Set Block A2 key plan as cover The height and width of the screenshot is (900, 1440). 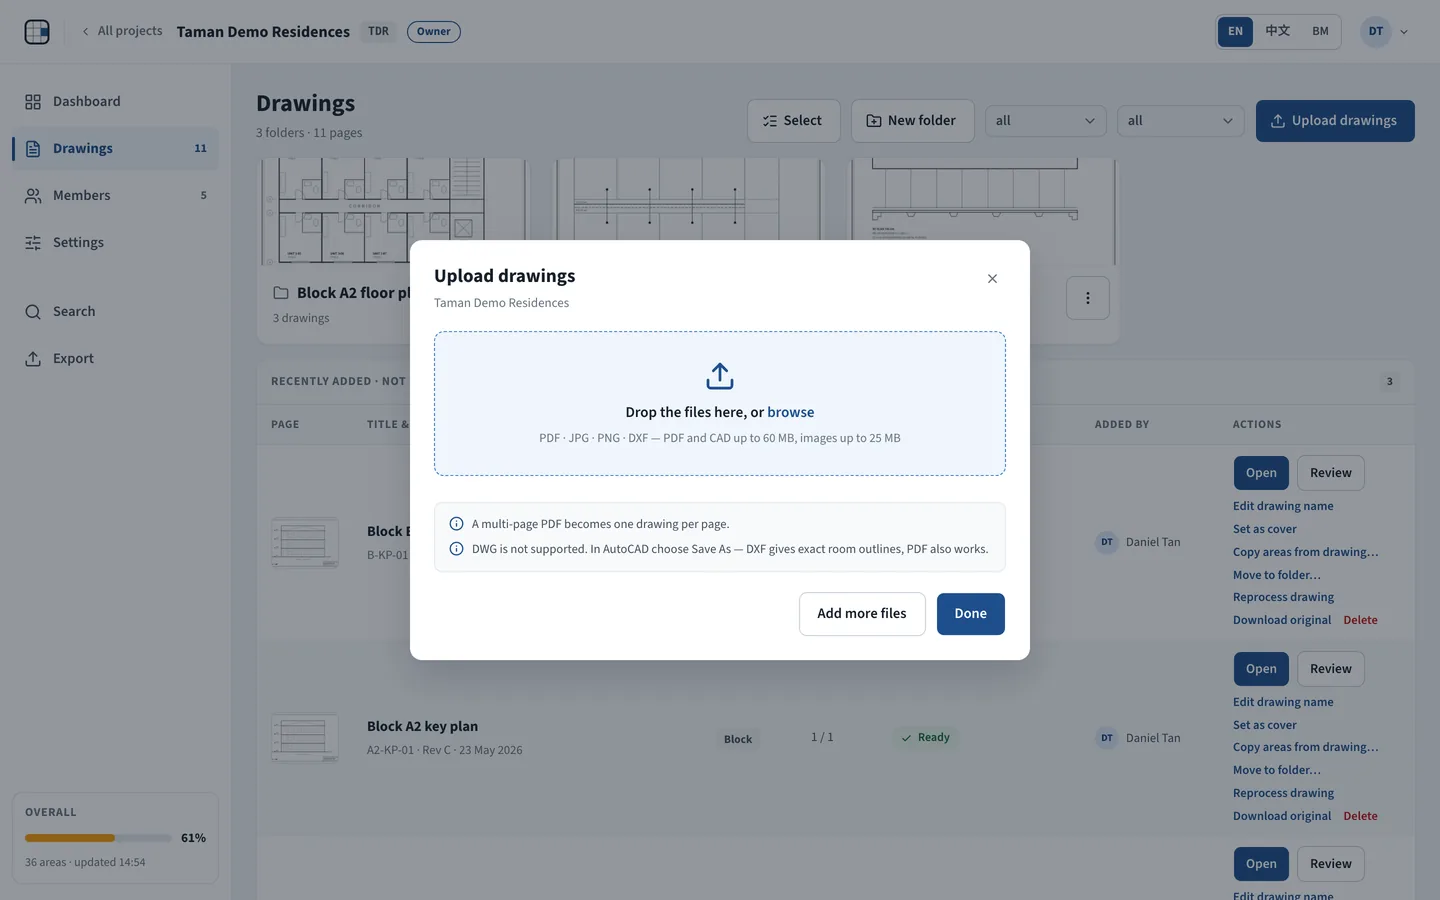tap(1264, 725)
